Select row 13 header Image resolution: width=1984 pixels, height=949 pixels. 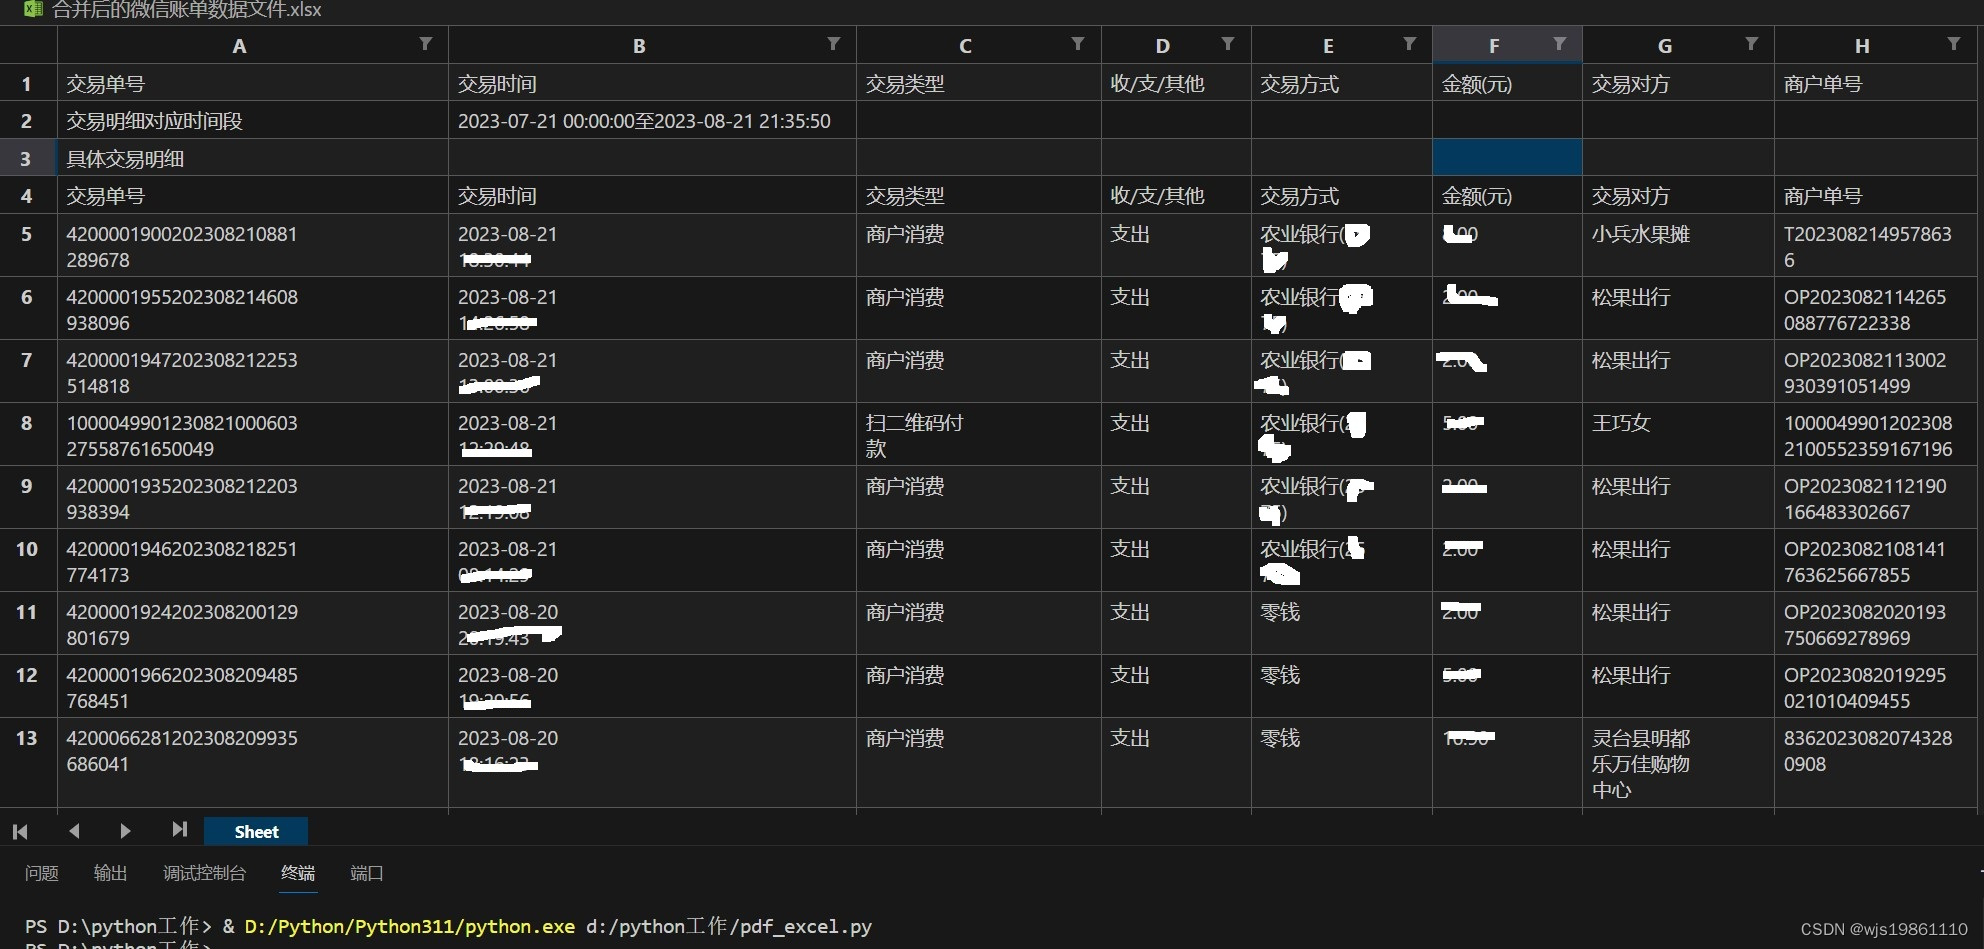coord(27,762)
